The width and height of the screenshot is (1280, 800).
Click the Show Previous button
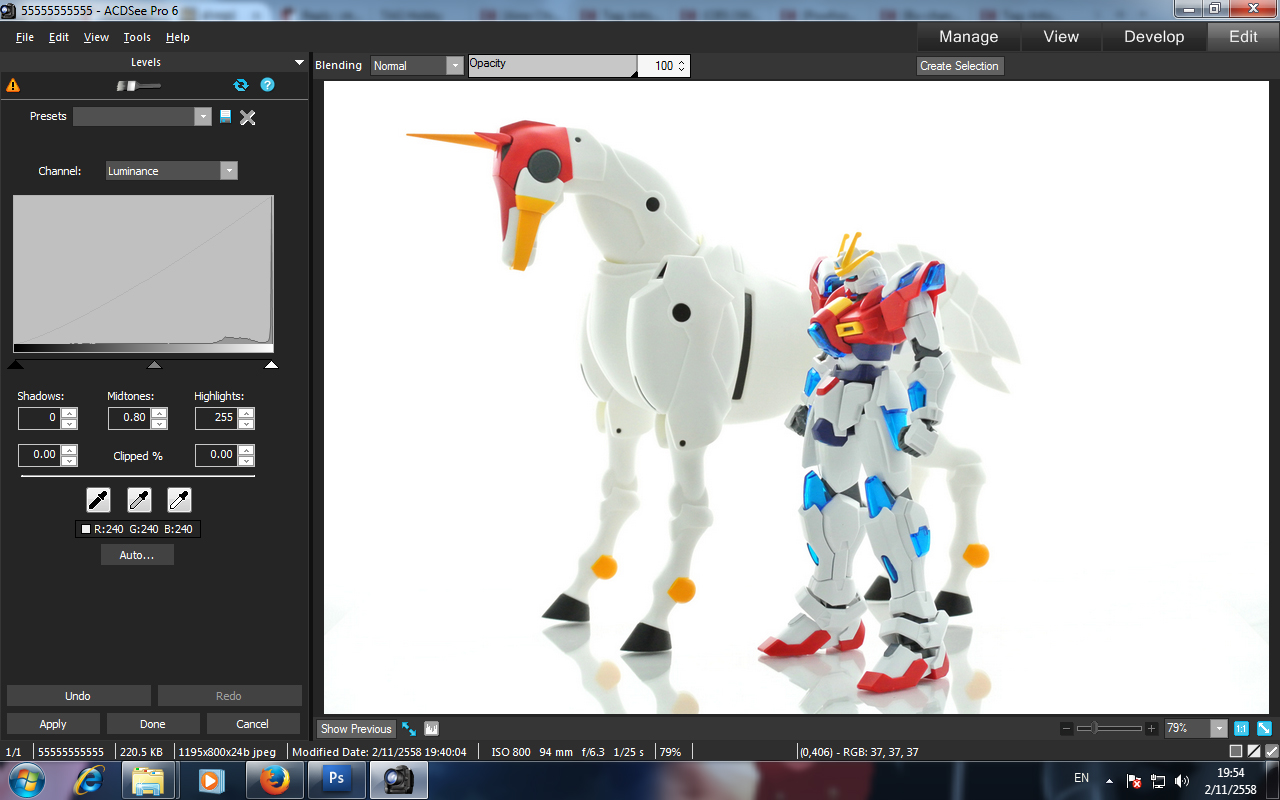click(x=356, y=729)
